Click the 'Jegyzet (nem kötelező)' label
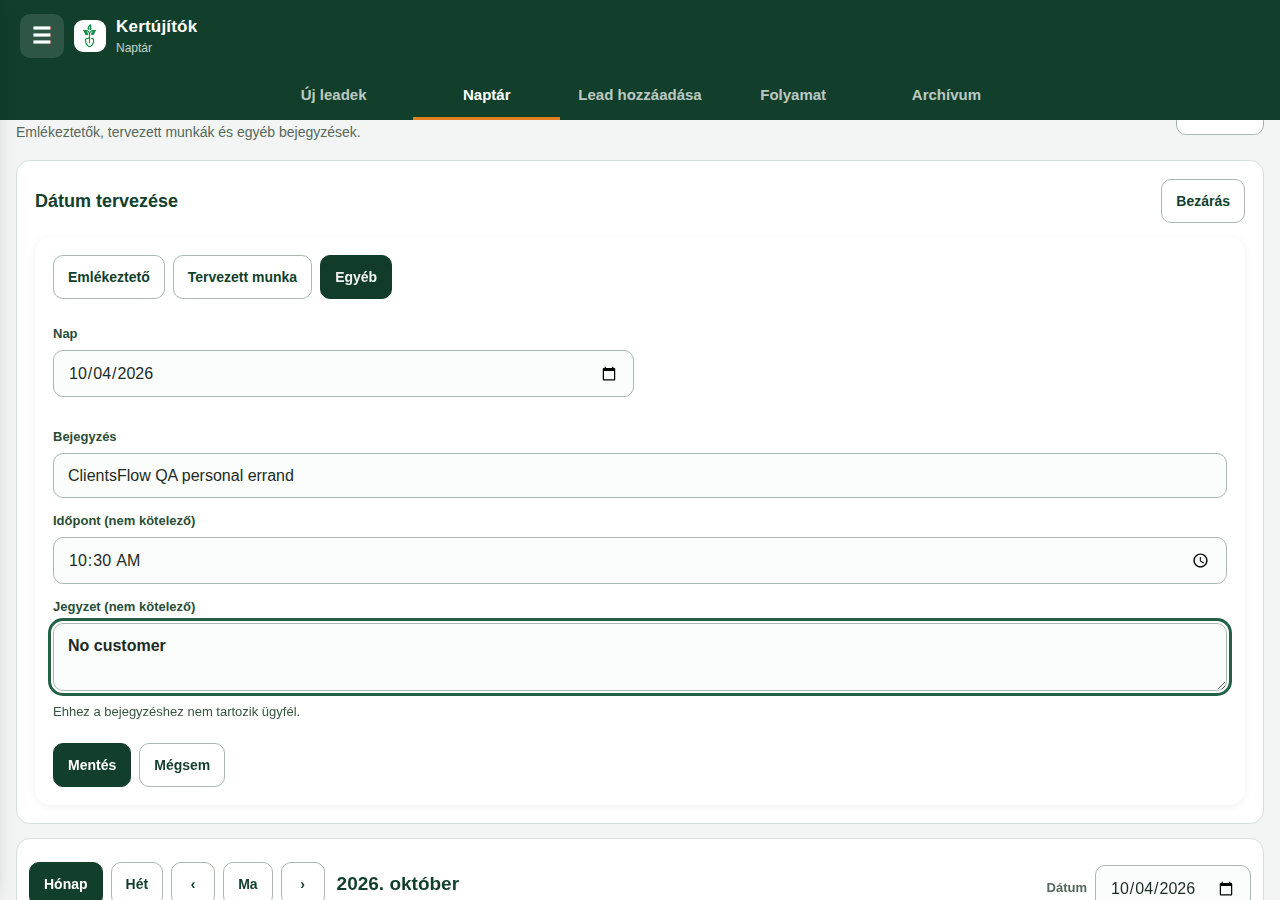1280x900 pixels. [x=124, y=607]
